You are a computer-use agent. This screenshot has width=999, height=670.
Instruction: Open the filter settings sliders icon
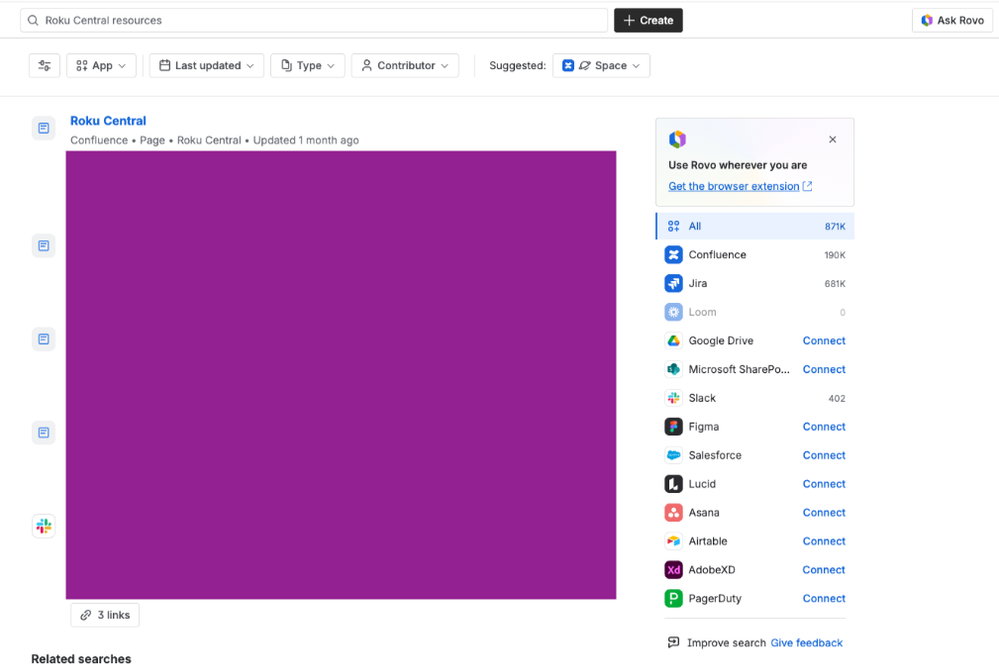(x=45, y=66)
